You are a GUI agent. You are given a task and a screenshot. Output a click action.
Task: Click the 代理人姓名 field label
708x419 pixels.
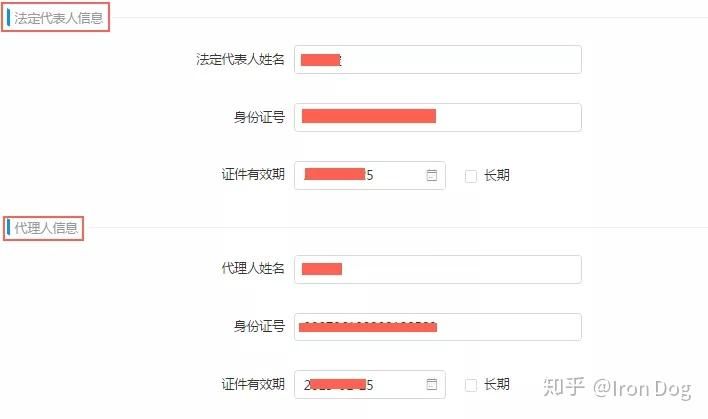pyautogui.click(x=253, y=269)
